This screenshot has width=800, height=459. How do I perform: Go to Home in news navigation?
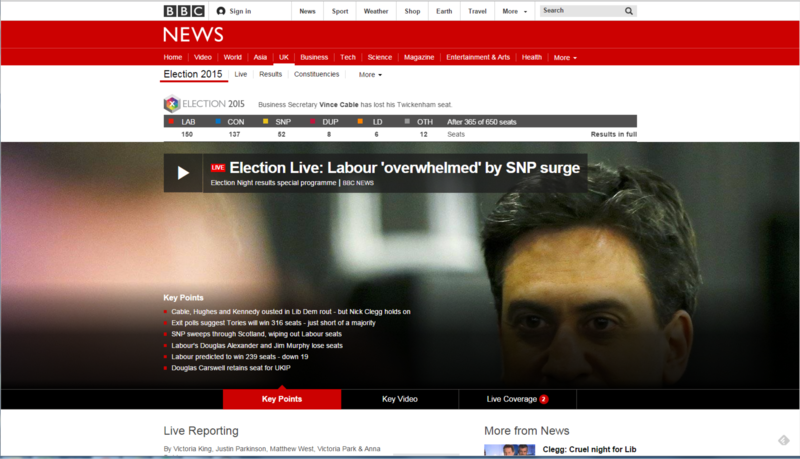pos(172,57)
